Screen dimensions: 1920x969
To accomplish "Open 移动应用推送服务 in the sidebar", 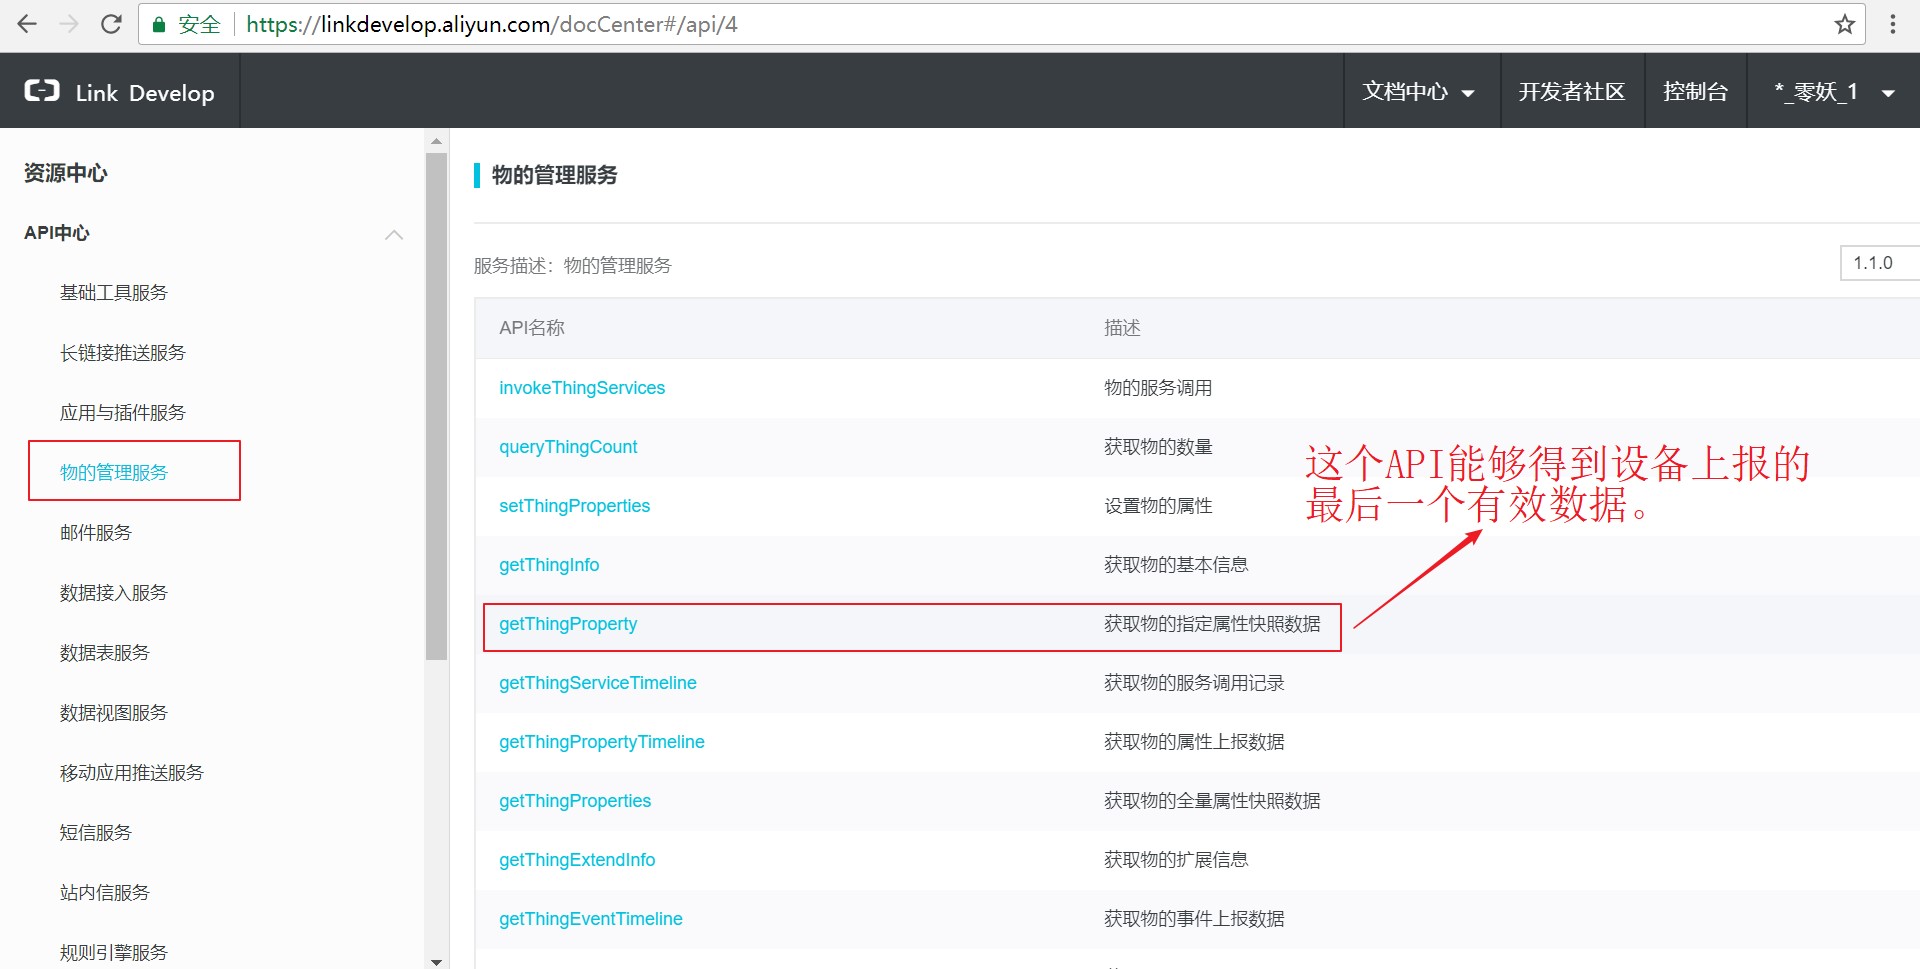I will [132, 773].
